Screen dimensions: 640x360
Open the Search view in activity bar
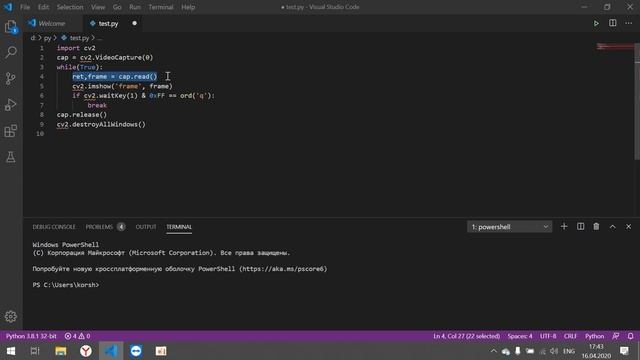pyautogui.click(x=11, y=52)
